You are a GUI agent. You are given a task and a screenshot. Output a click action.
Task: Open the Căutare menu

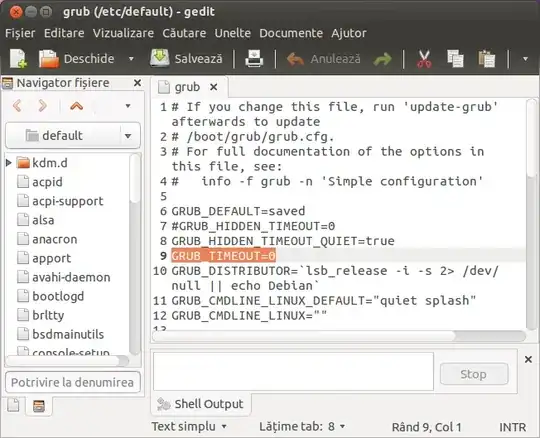coord(184,33)
